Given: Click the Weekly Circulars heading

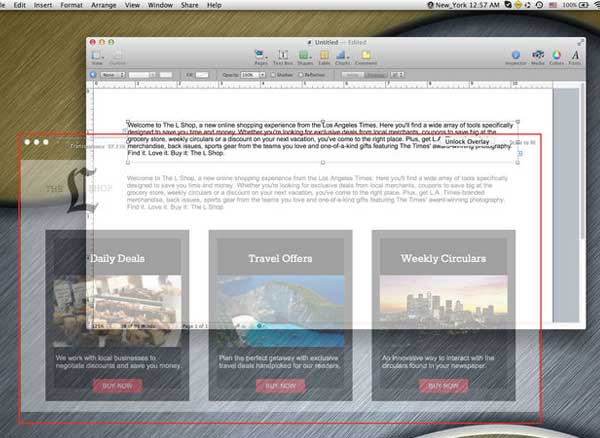Looking at the screenshot, I should click(443, 259).
